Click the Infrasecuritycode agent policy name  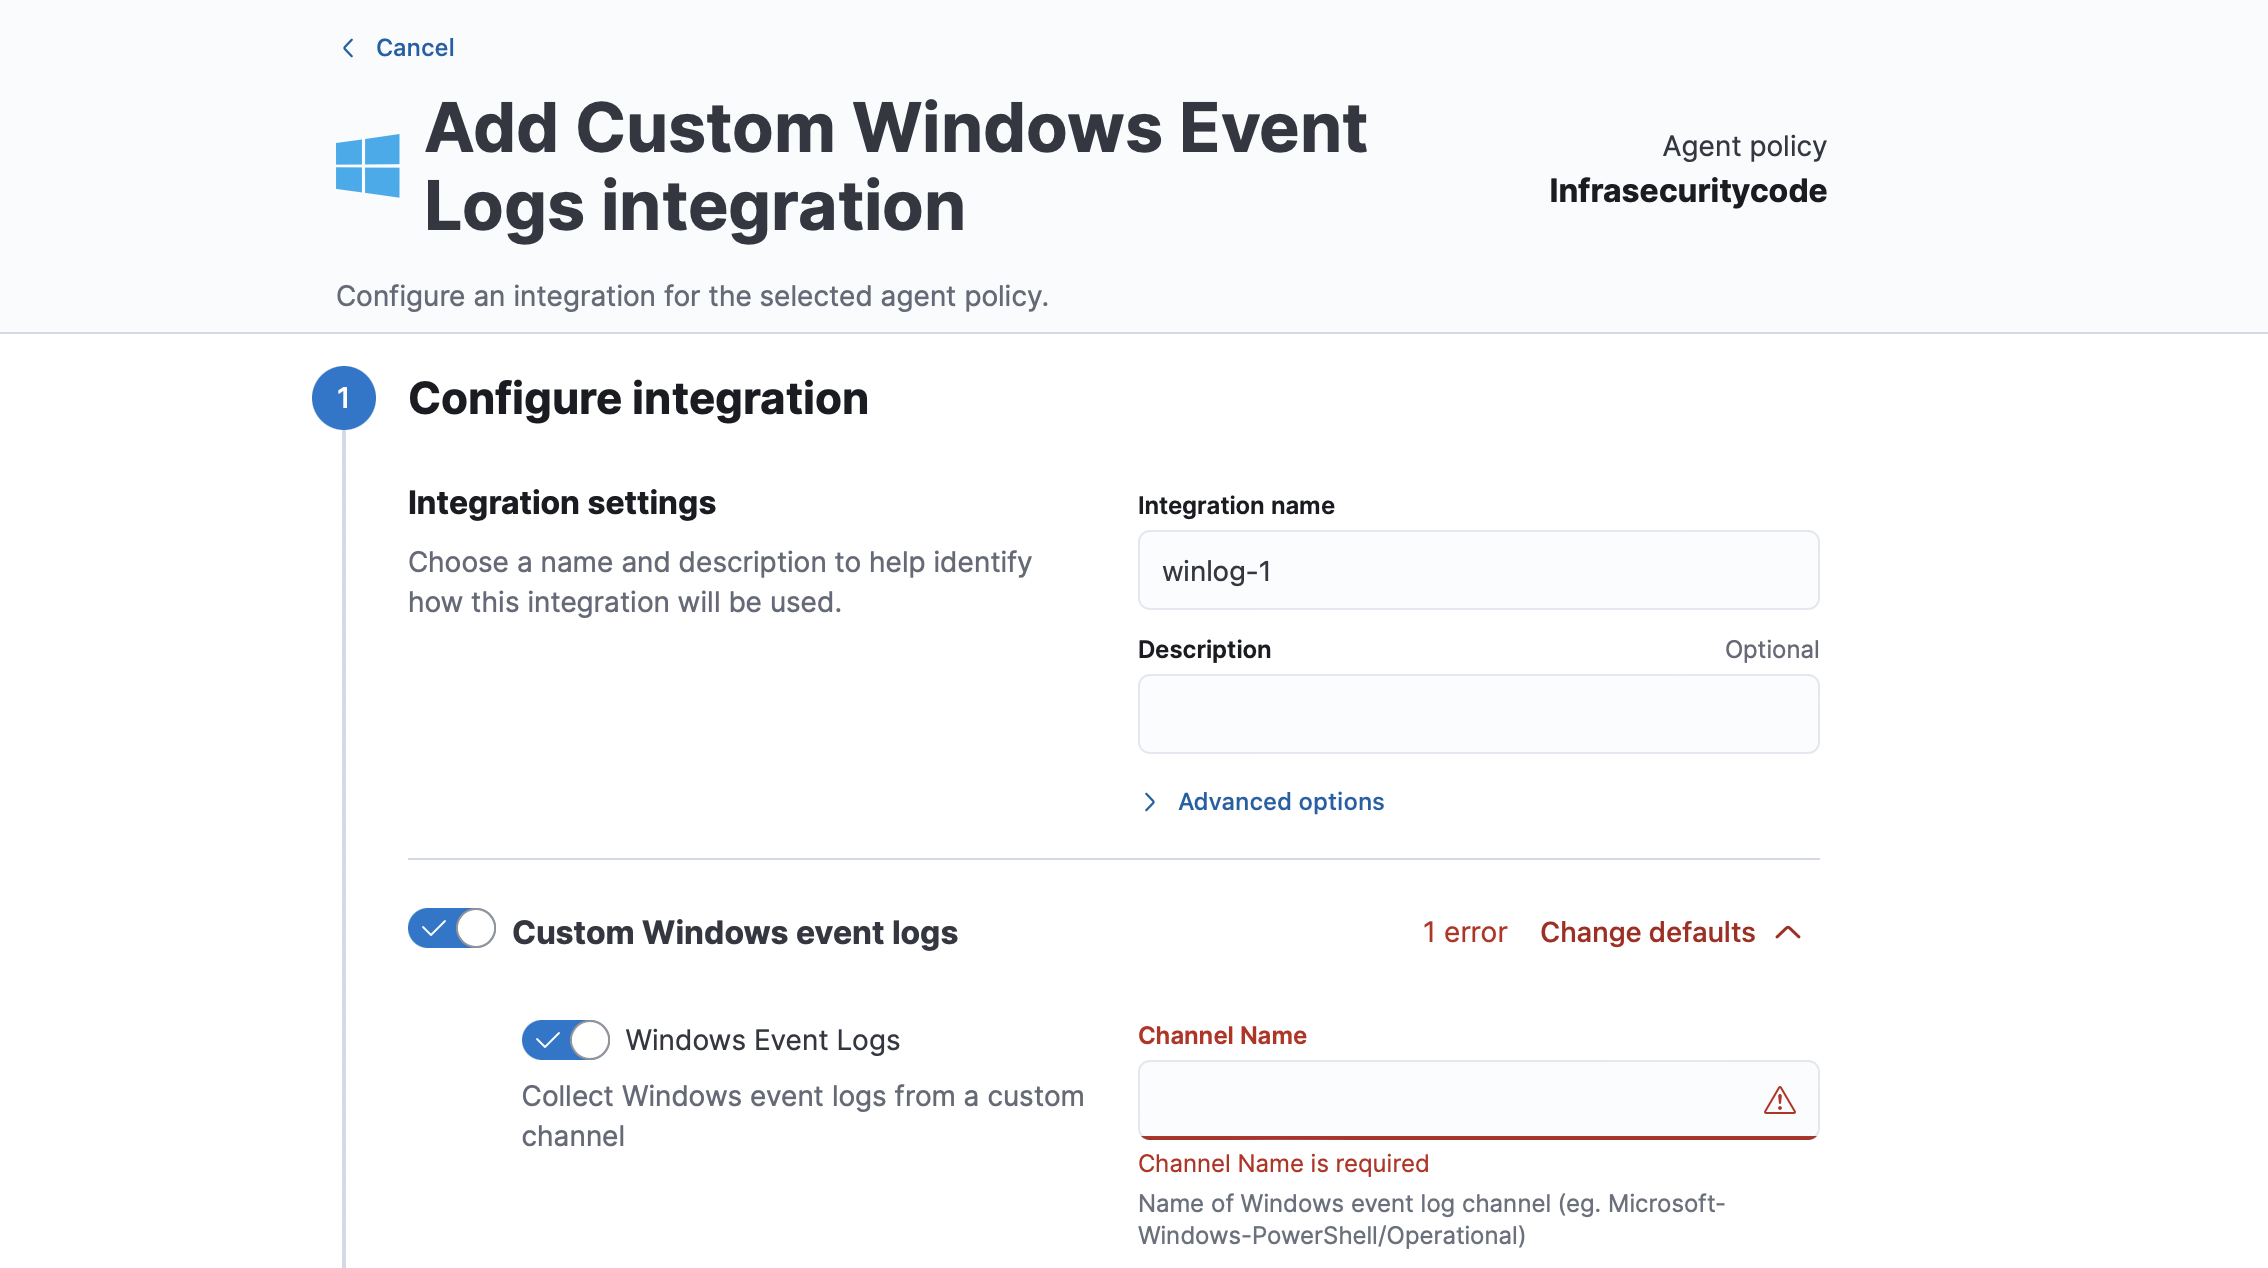coord(1687,191)
